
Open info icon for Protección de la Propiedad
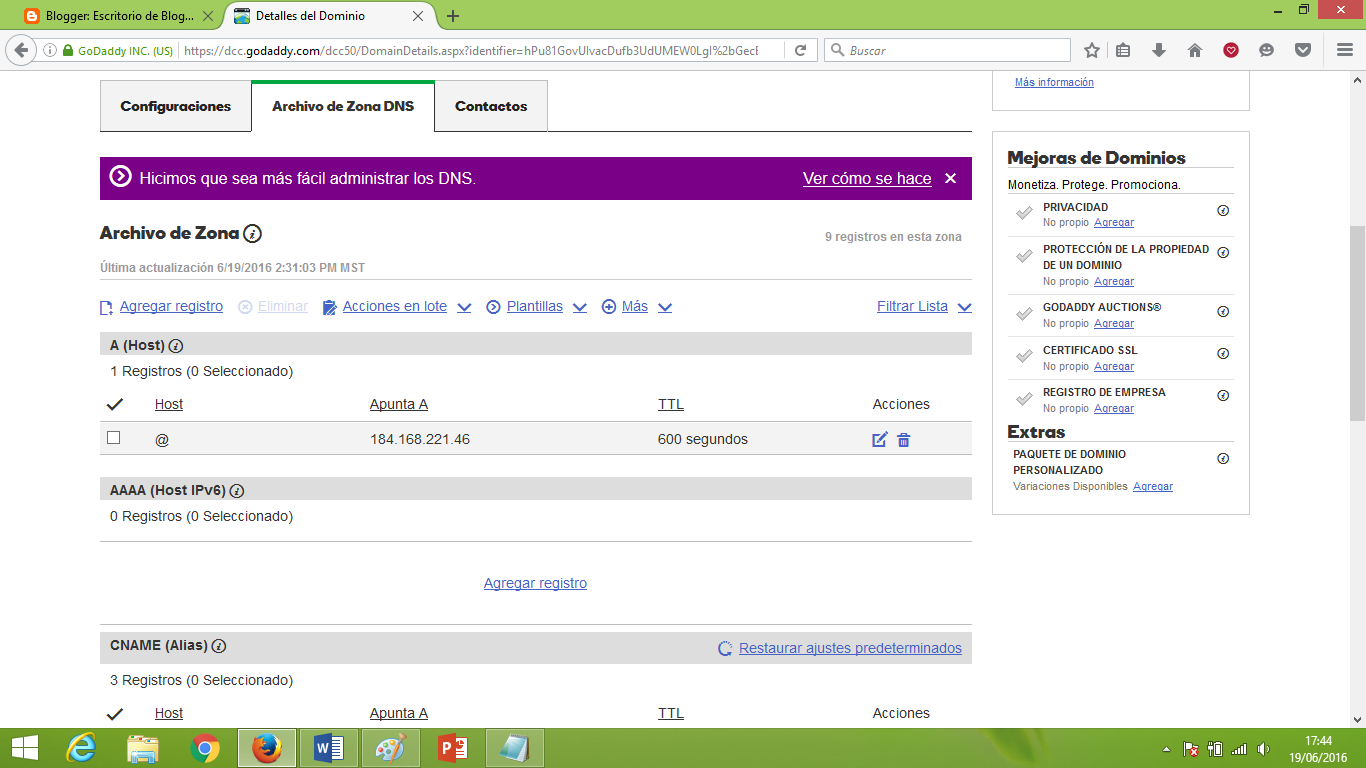[1223, 252]
